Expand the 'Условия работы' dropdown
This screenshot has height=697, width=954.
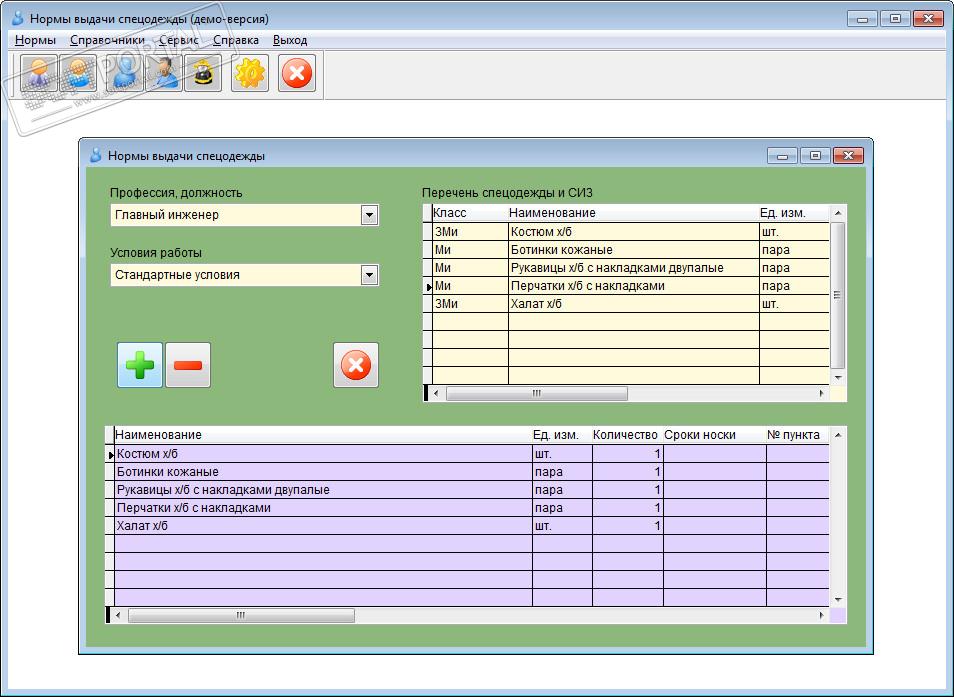[369, 275]
